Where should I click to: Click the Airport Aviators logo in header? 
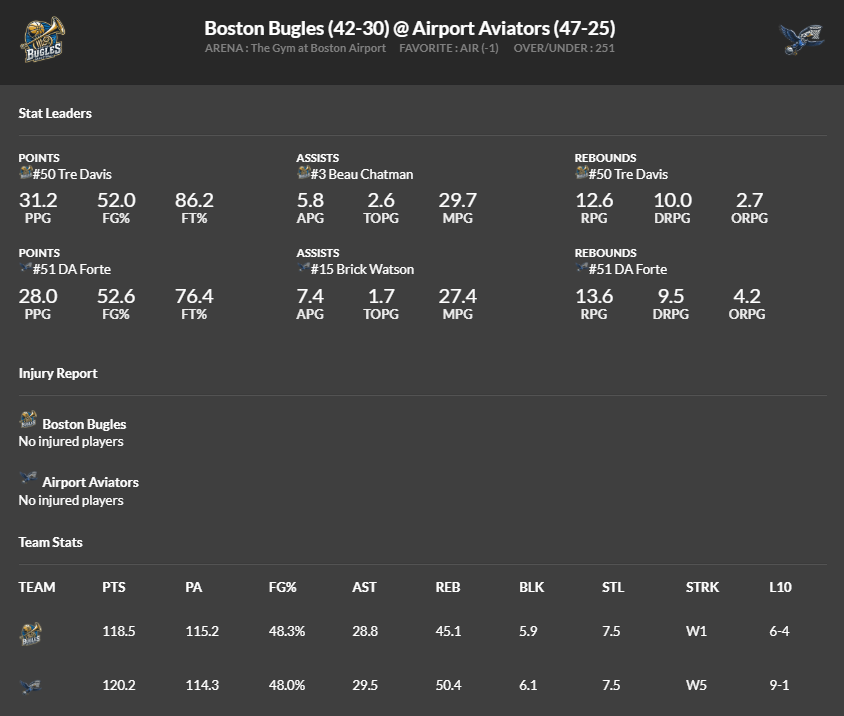pos(801,40)
